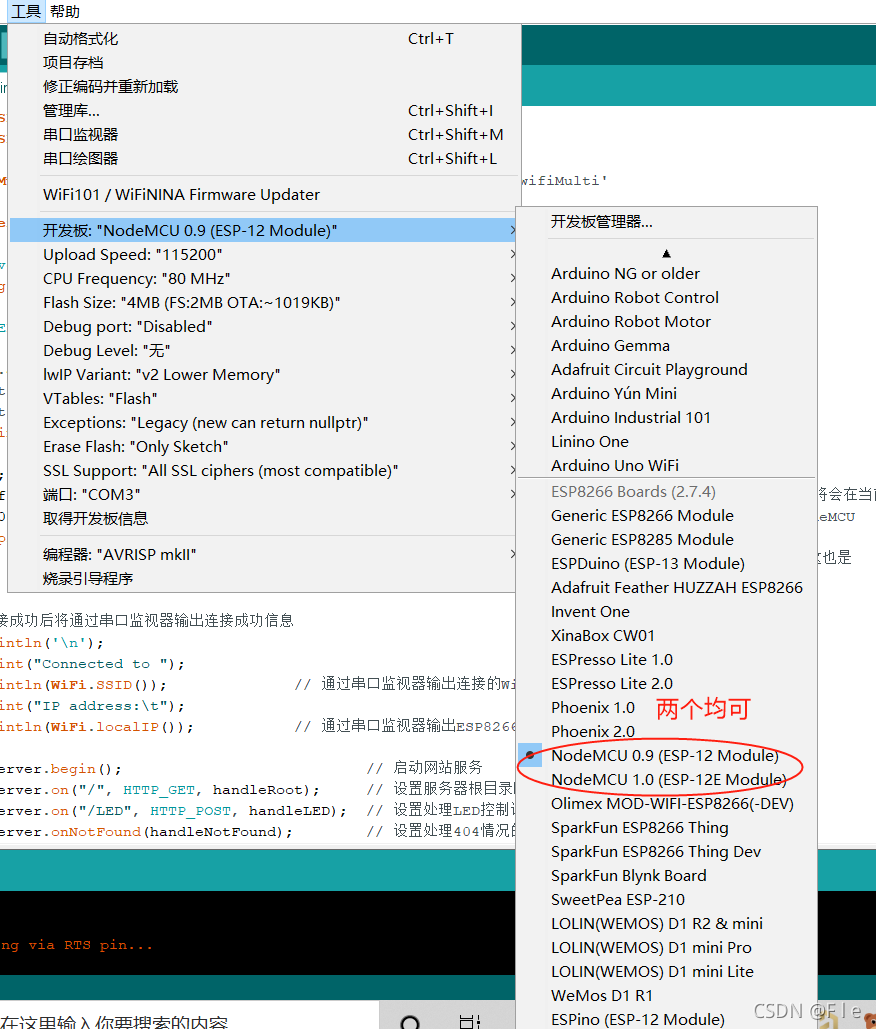Launch 串口绘图器 serial plotter
This screenshot has width=876, height=1029.
click(264, 159)
